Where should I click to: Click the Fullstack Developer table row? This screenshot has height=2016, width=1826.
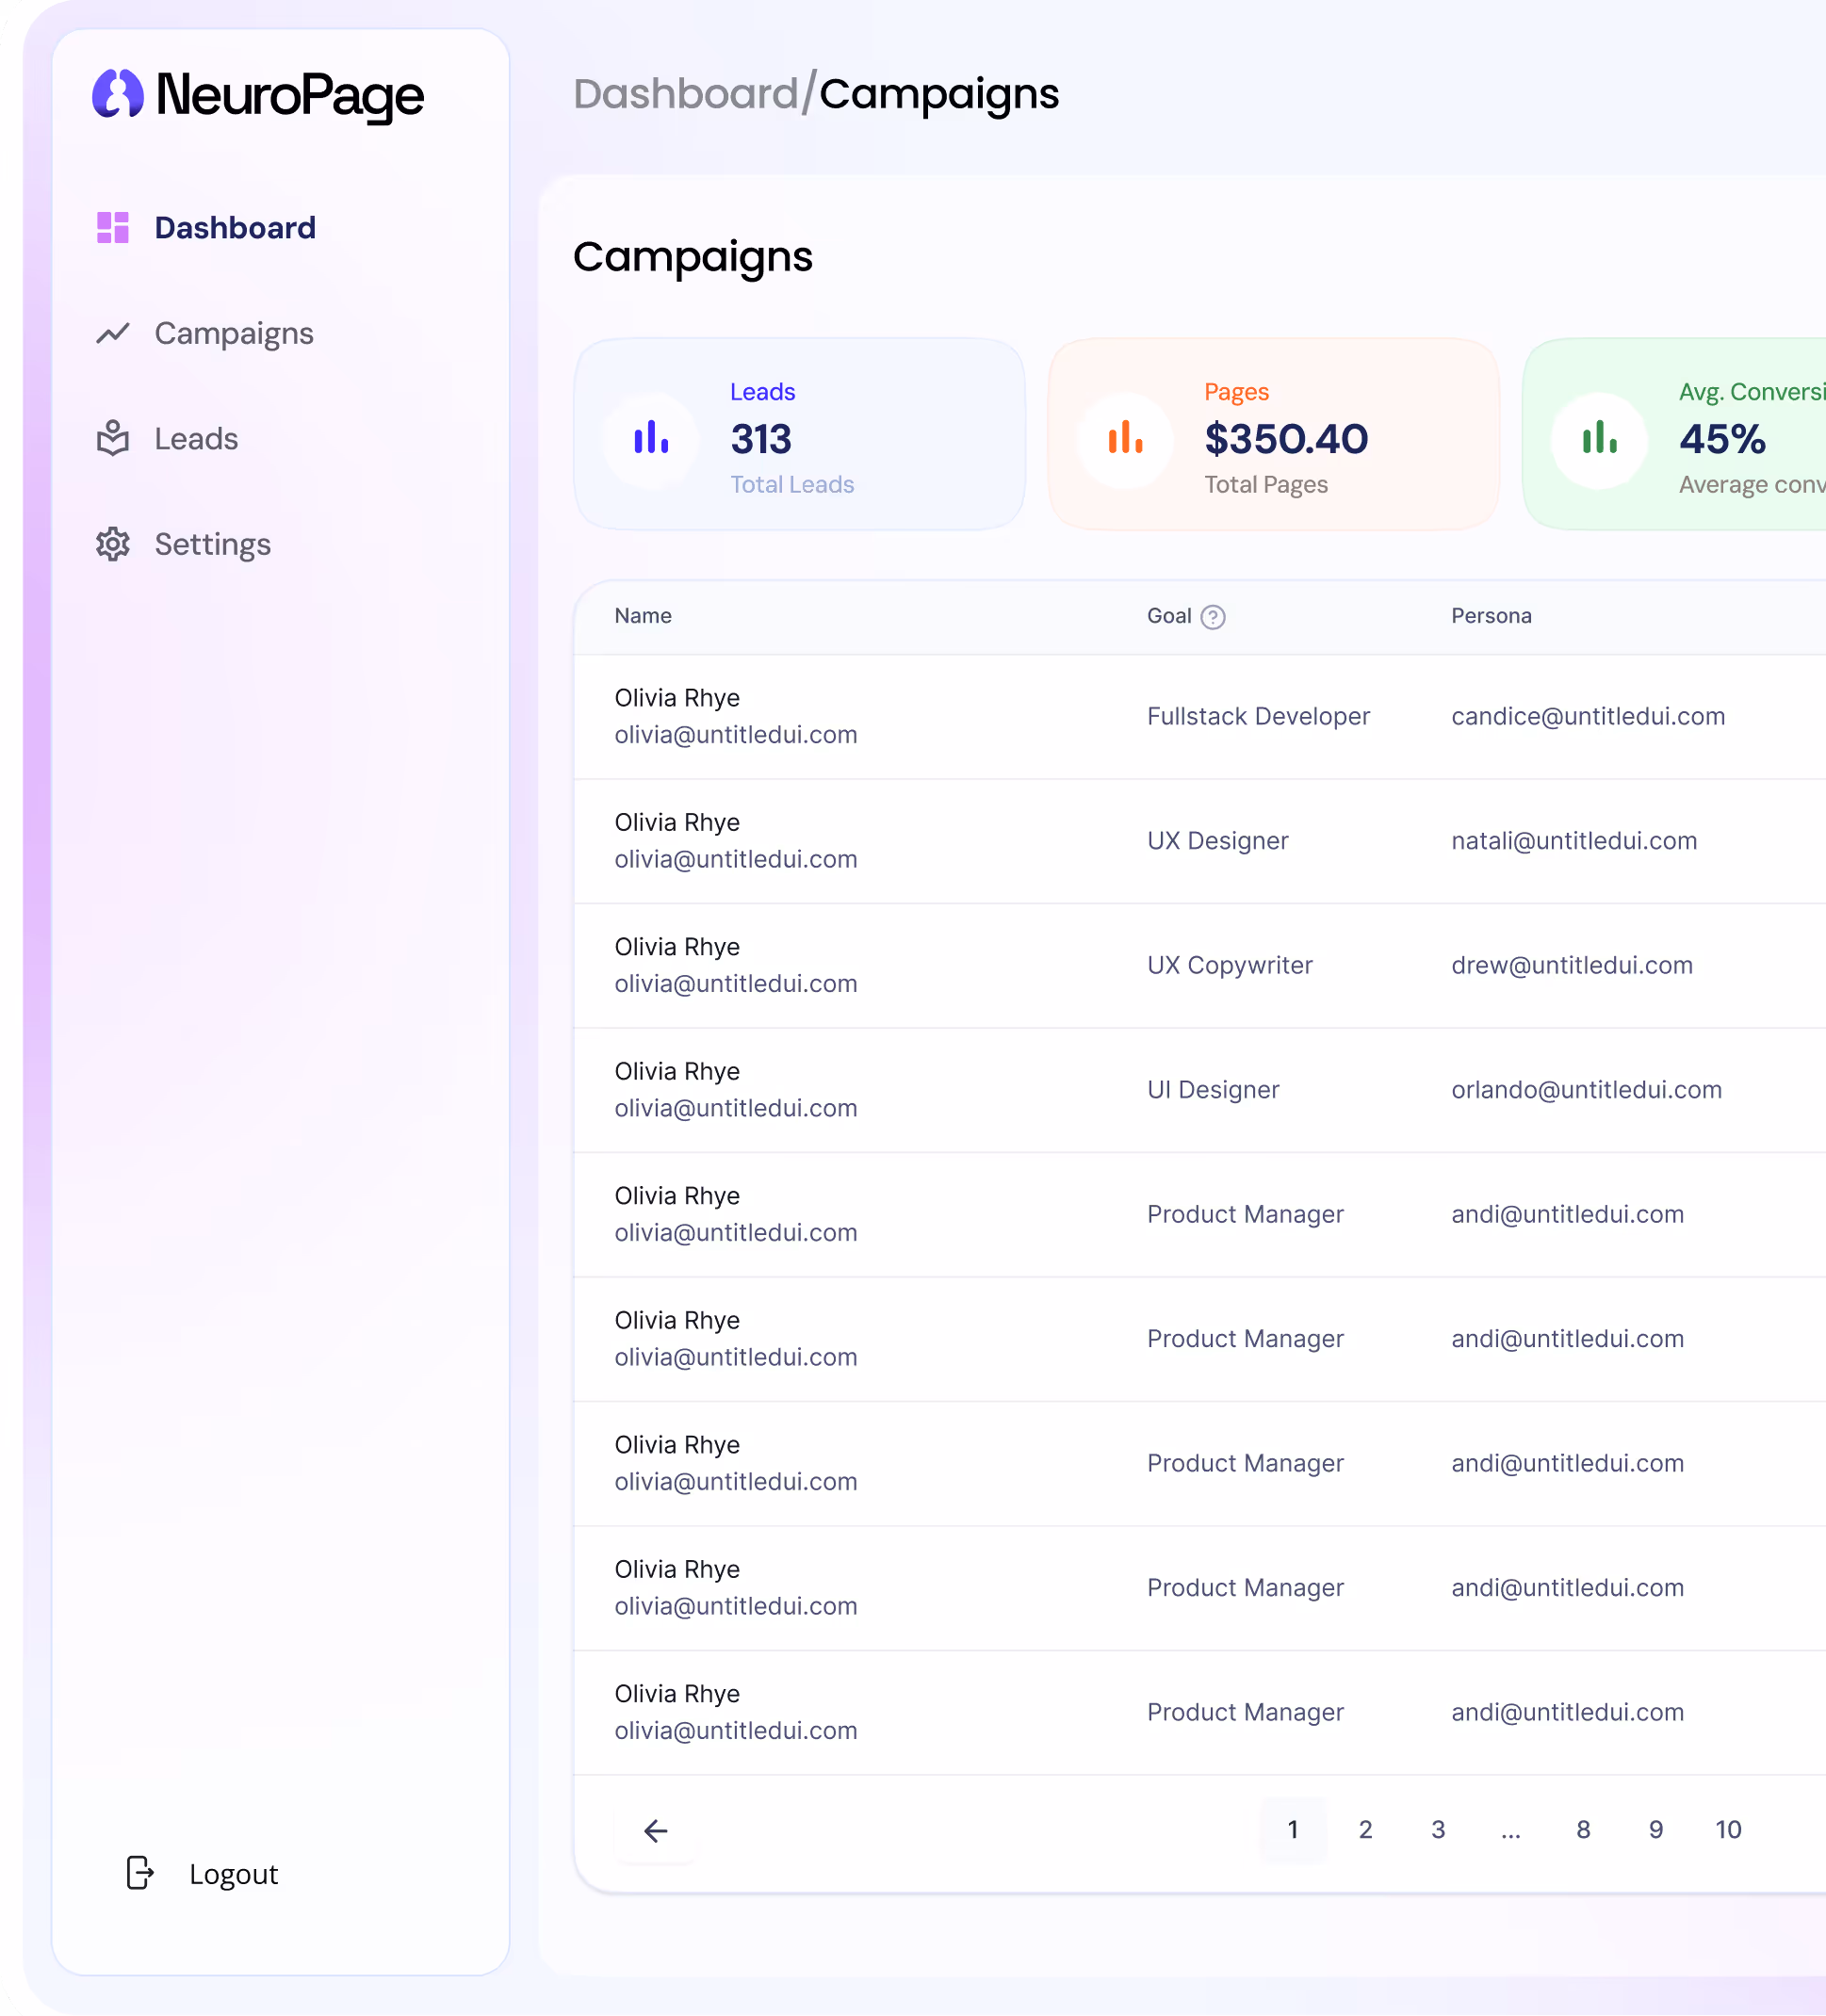(x=1258, y=716)
